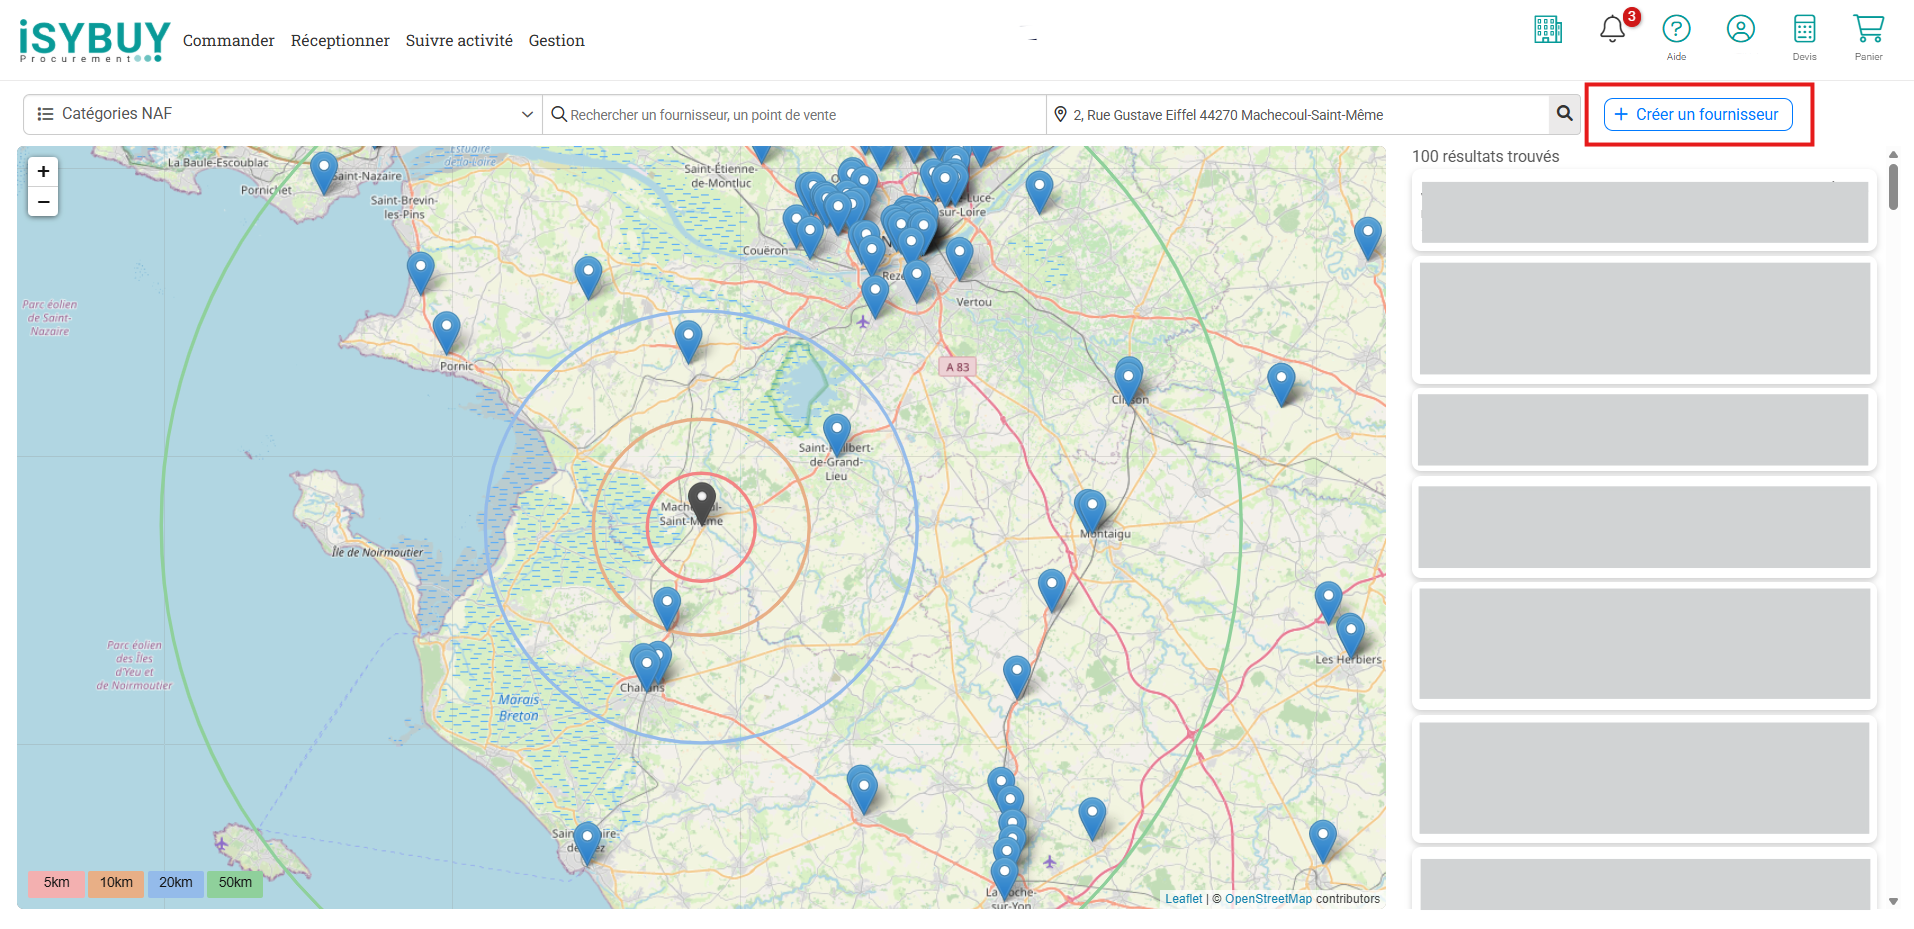Open the Devis quotes icon
The height and width of the screenshot is (929, 1914).
(x=1804, y=30)
